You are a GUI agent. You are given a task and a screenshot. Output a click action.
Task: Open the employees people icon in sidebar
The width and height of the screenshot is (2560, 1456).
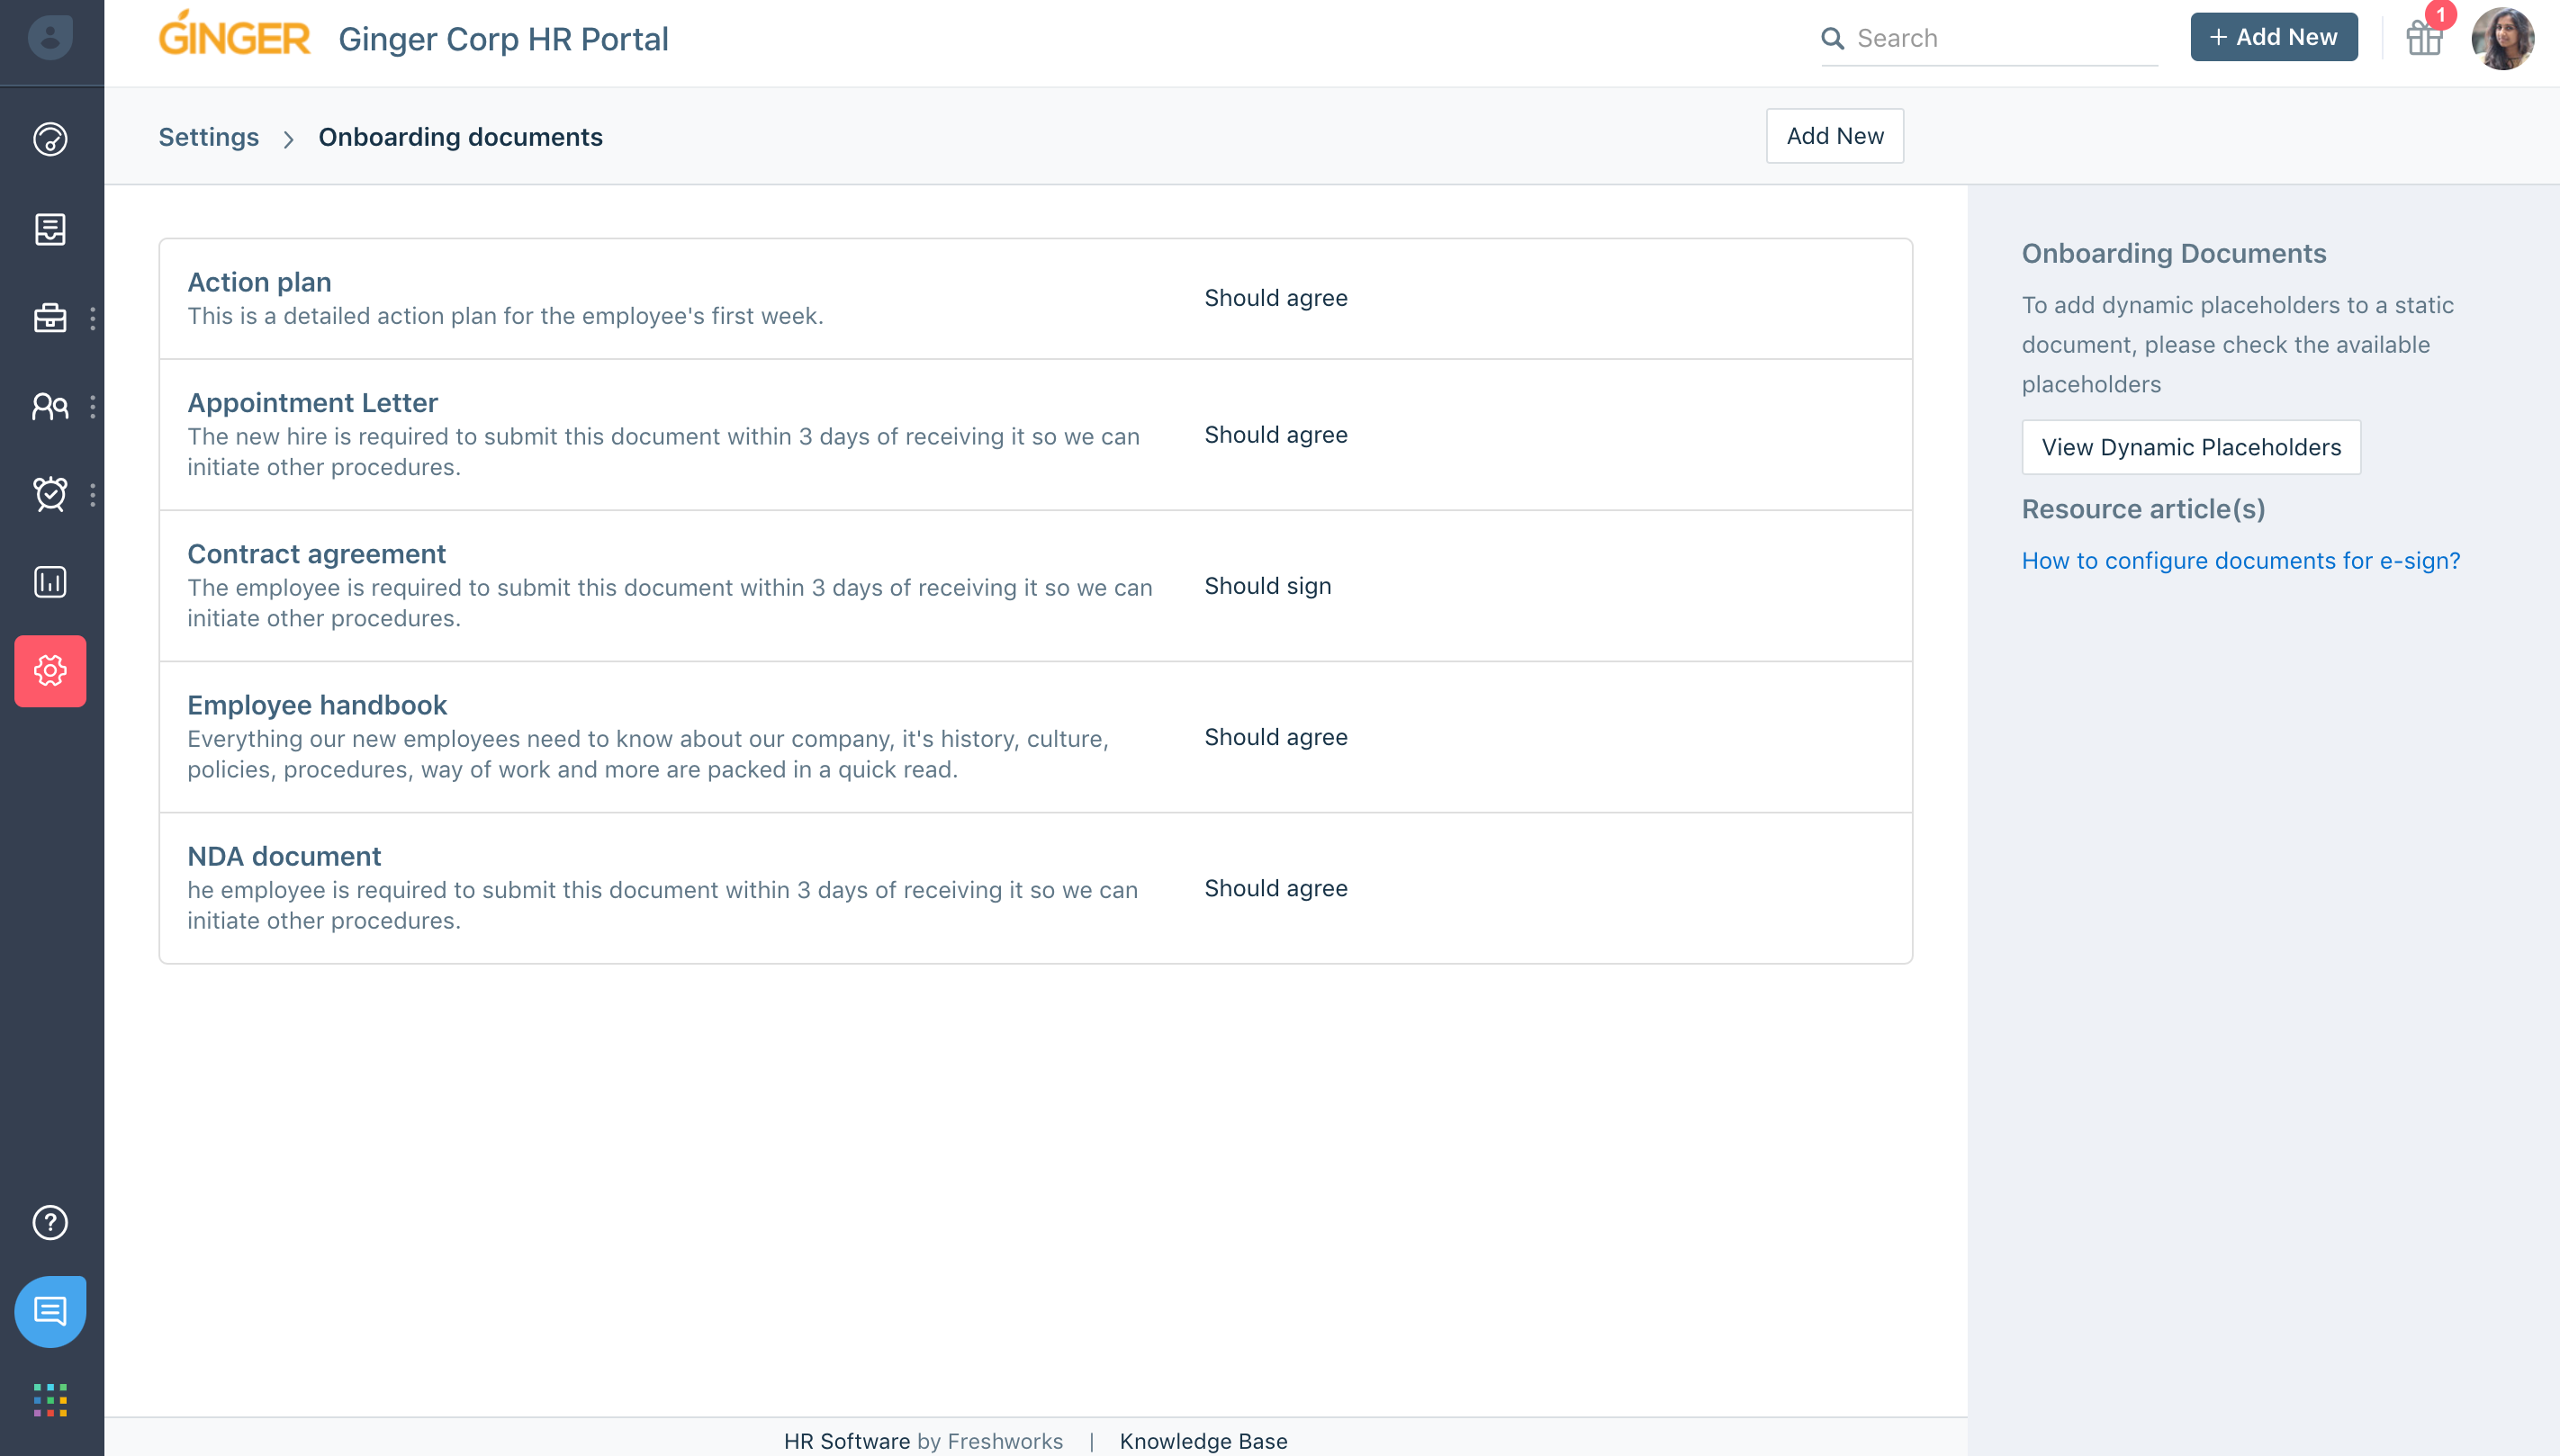pyautogui.click(x=50, y=406)
